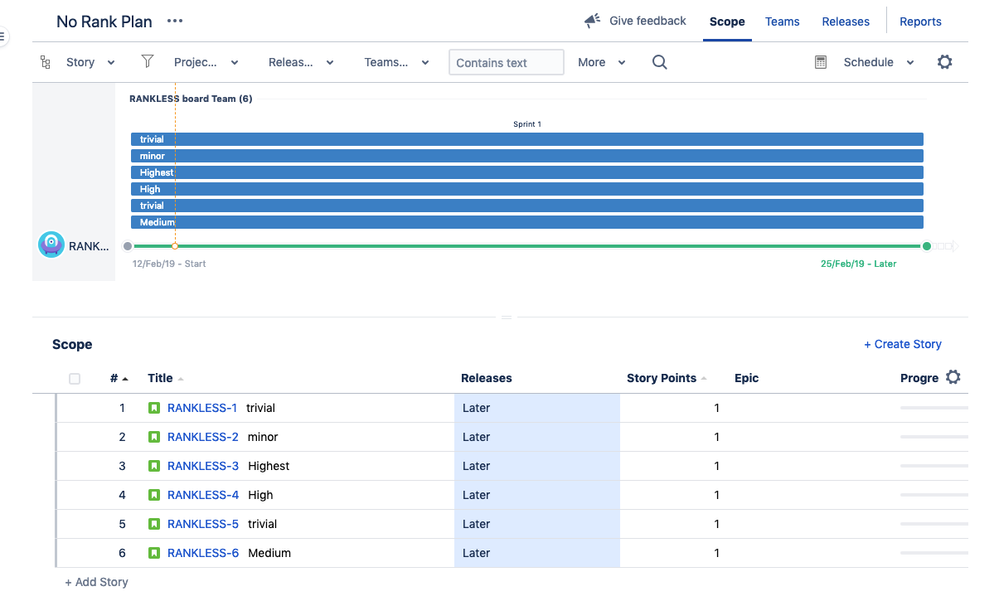999x591 pixels.
Task: Click the search magnifier icon
Action: point(658,62)
